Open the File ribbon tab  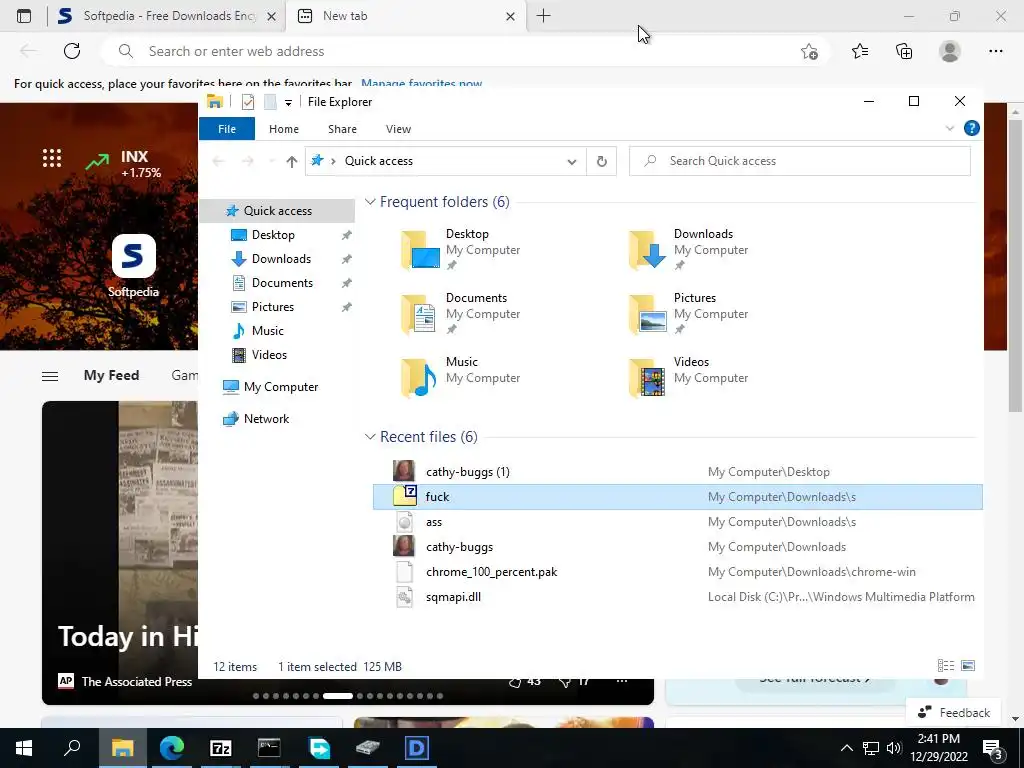[227, 129]
